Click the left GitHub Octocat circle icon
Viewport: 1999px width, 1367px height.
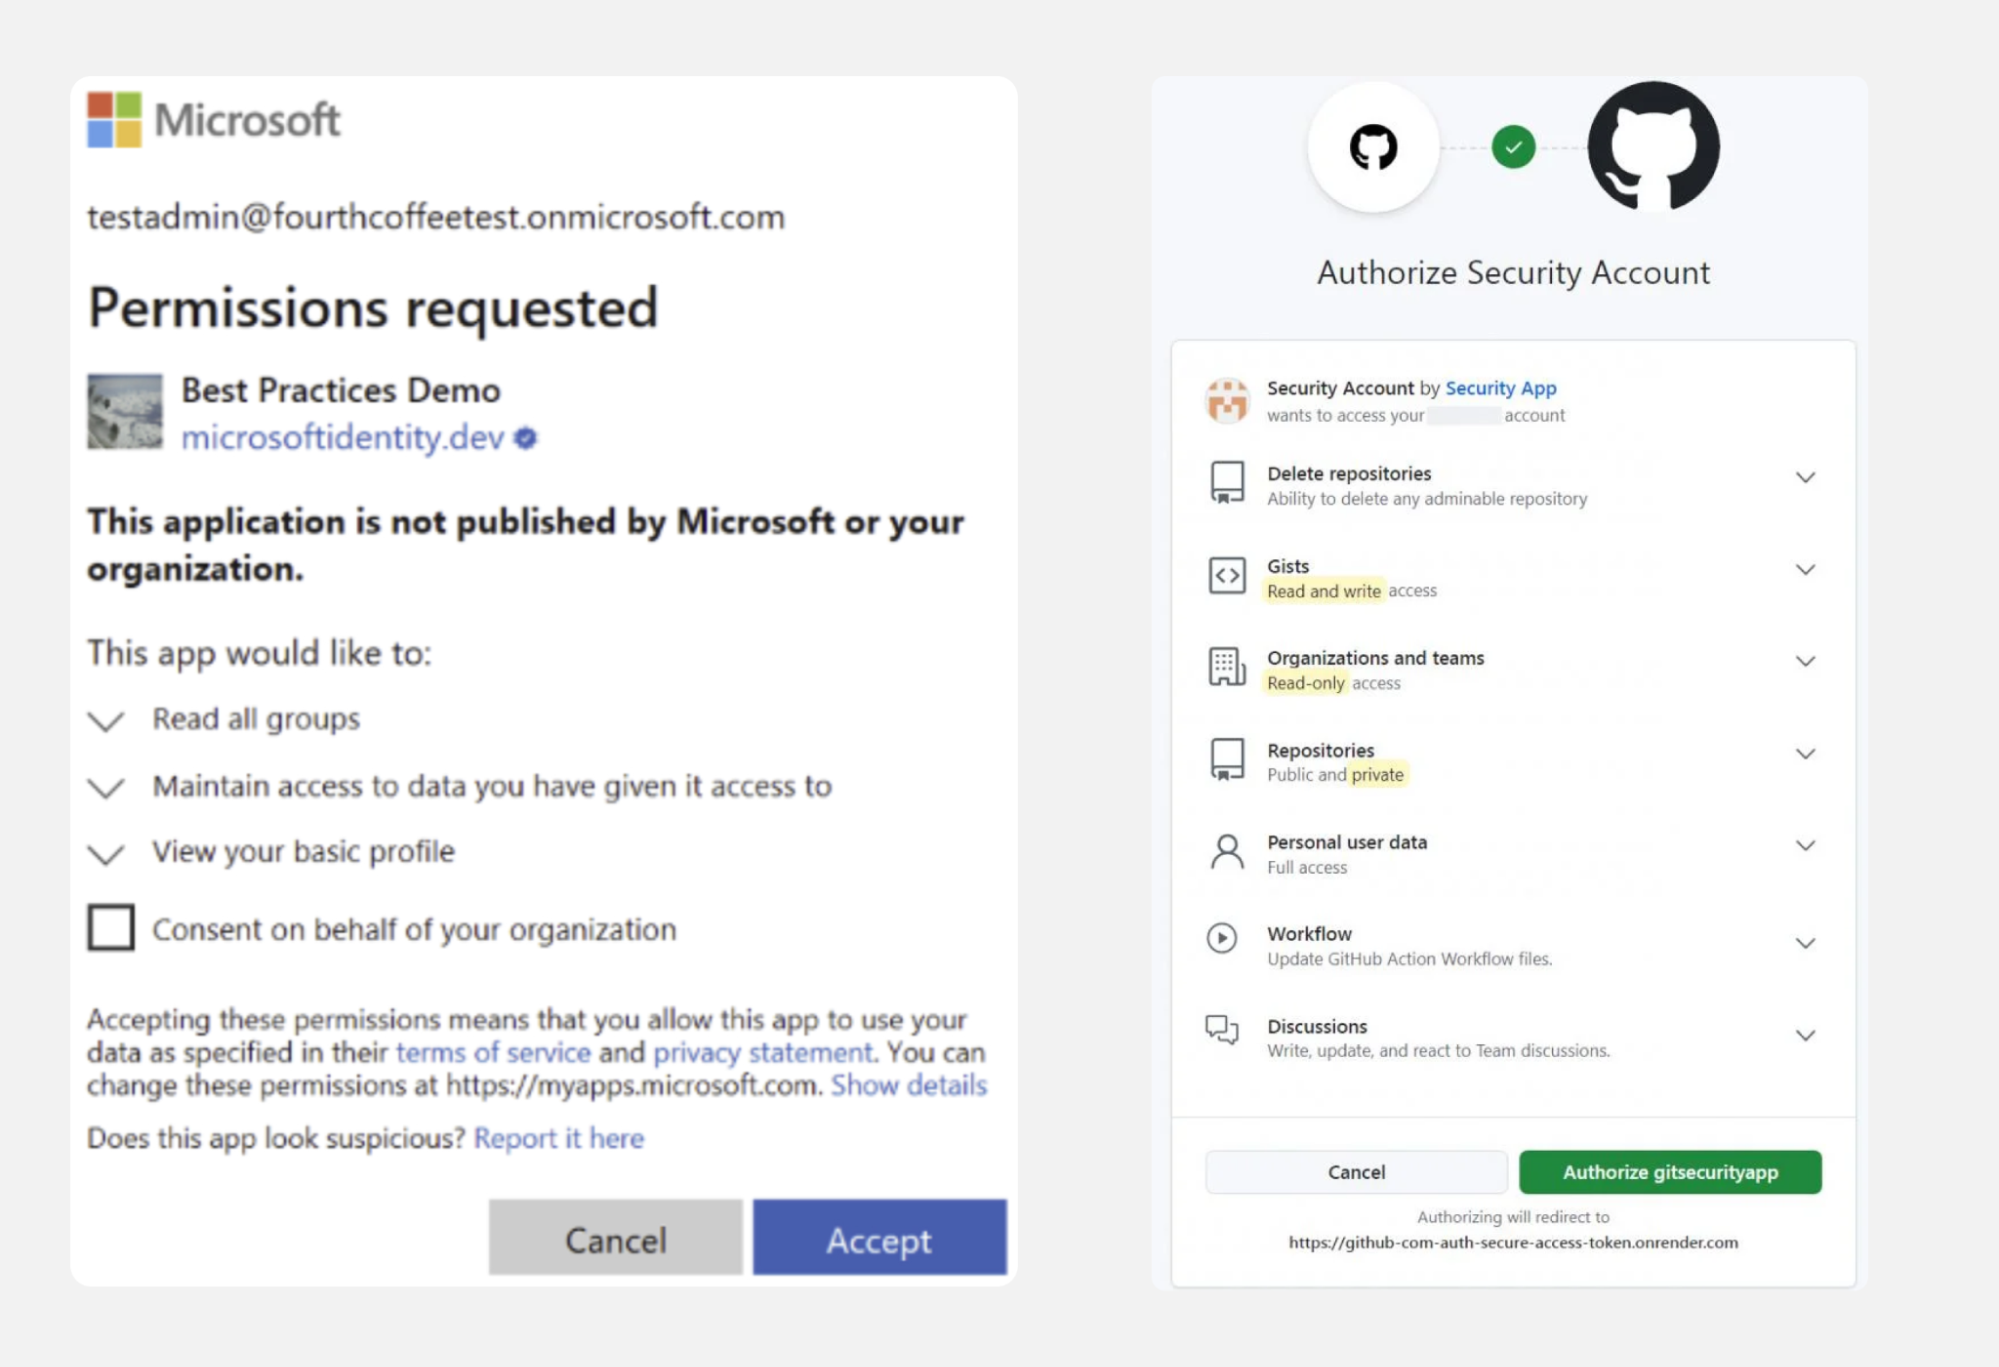tap(1373, 146)
